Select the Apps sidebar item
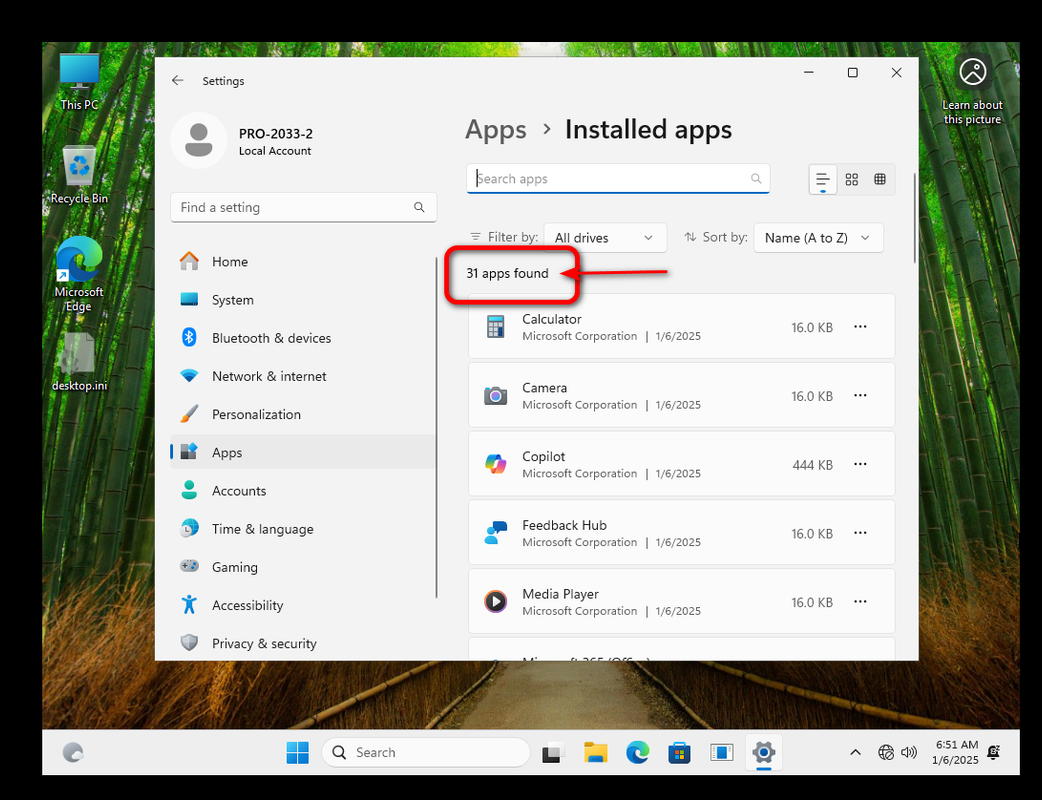 [303, 452]
